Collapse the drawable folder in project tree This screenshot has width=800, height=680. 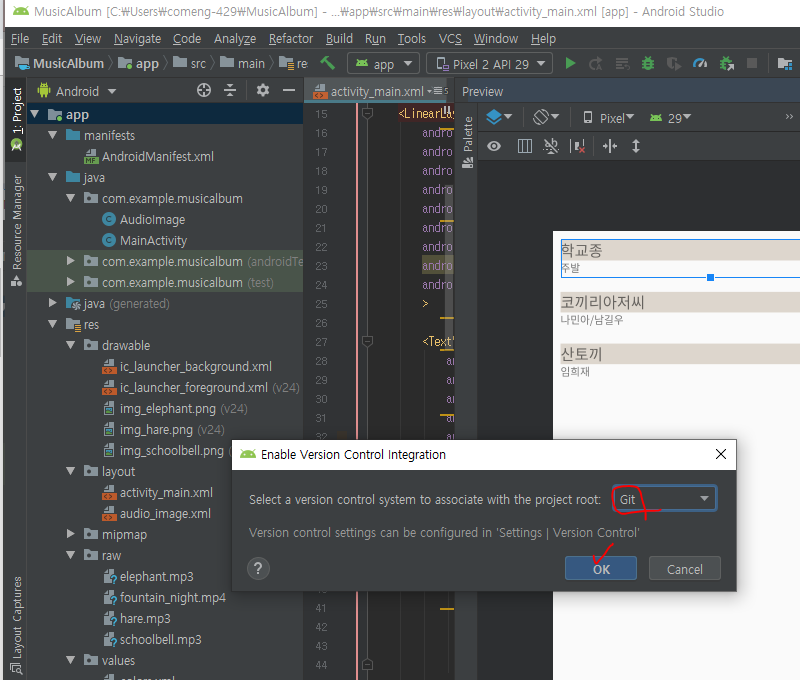coord(68,345)
